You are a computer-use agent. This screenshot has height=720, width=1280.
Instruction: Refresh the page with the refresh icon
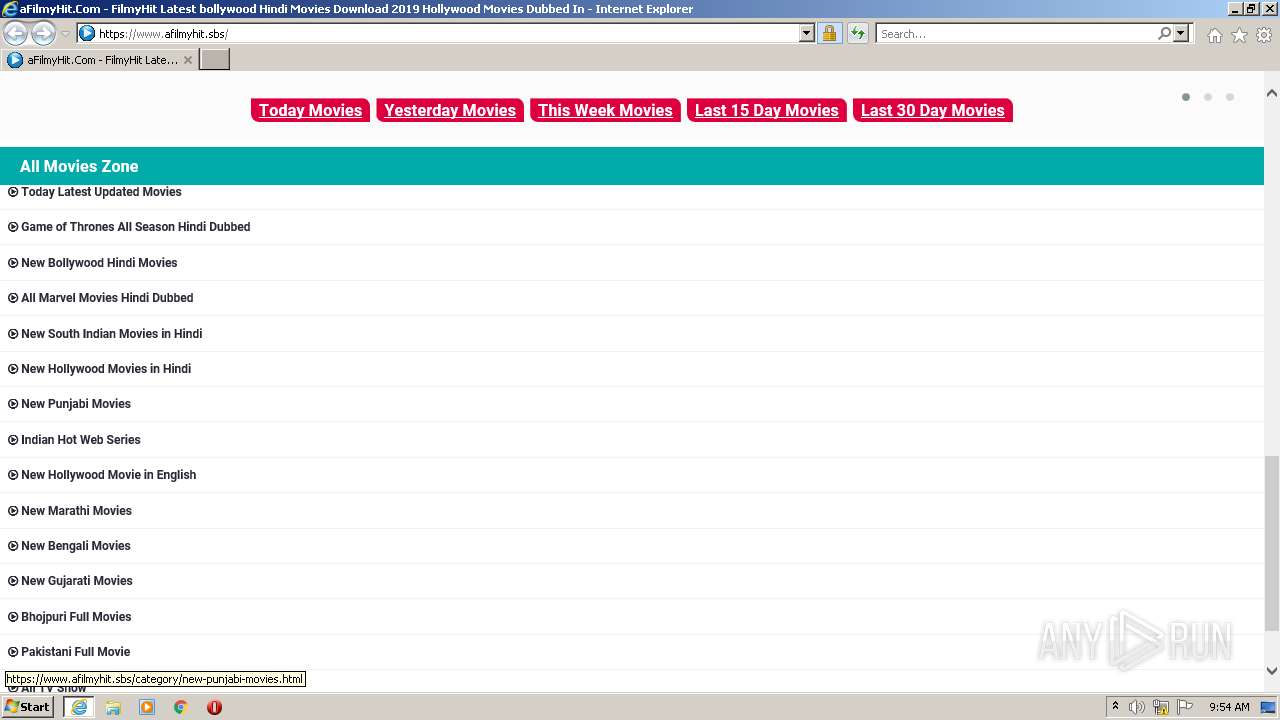point(858,33)
